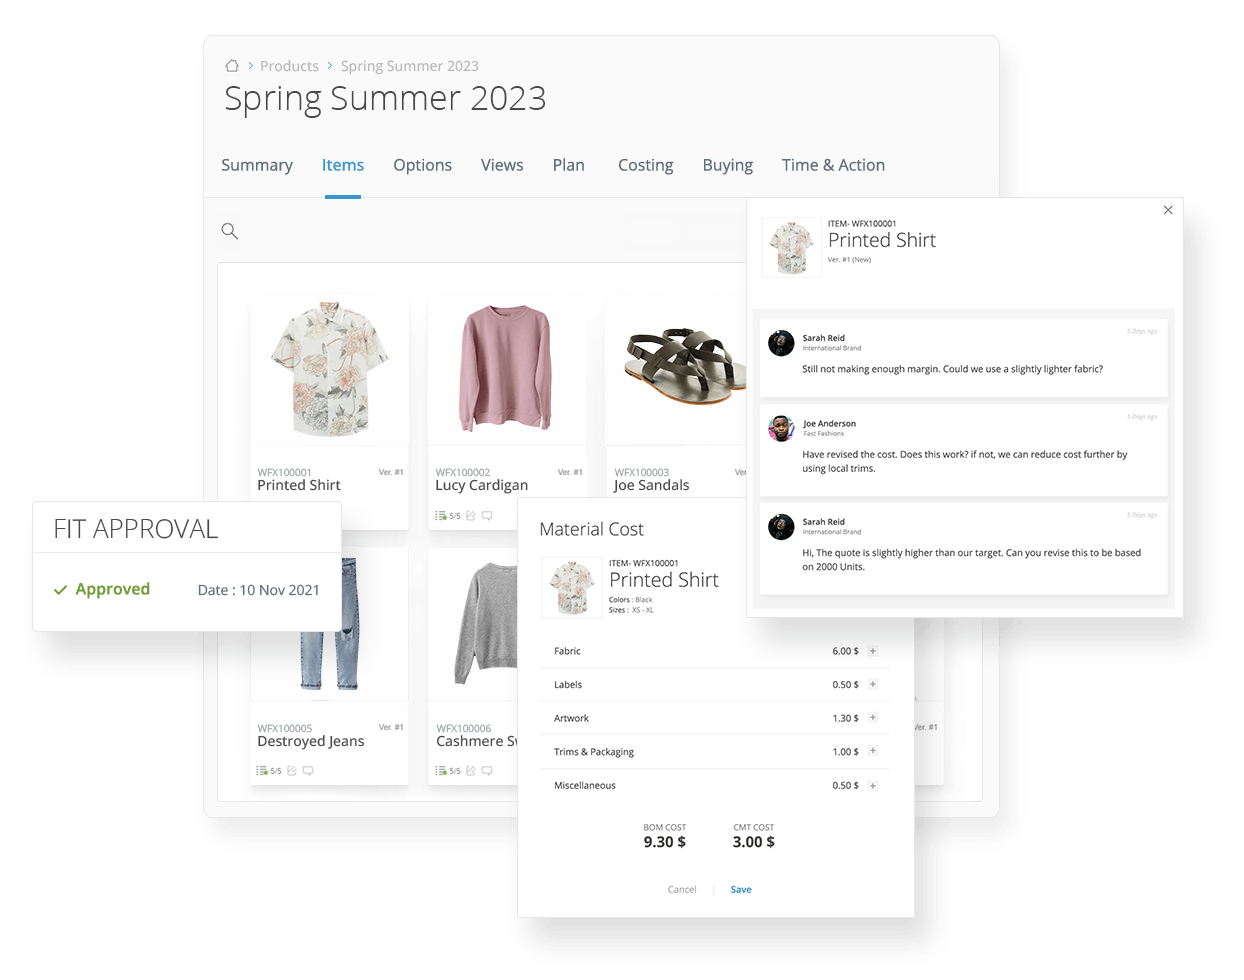Close the Printed Shirt comments panel

1168,210
